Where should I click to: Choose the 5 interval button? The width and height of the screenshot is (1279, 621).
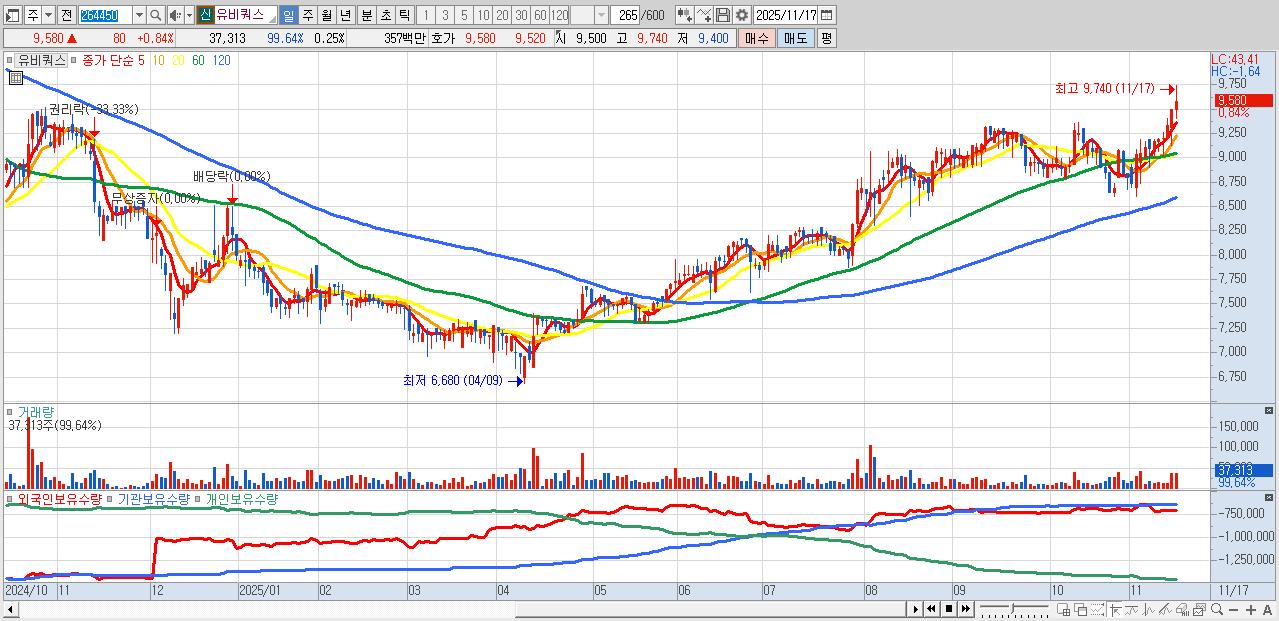464,15
